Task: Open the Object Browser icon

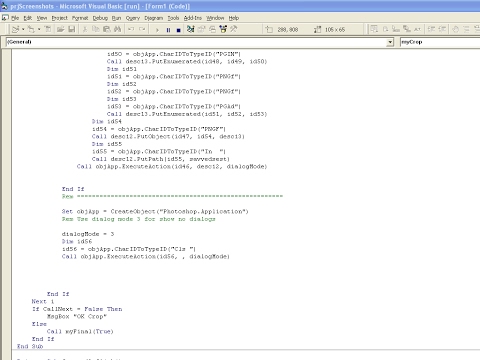Action: tap(223, 29)
